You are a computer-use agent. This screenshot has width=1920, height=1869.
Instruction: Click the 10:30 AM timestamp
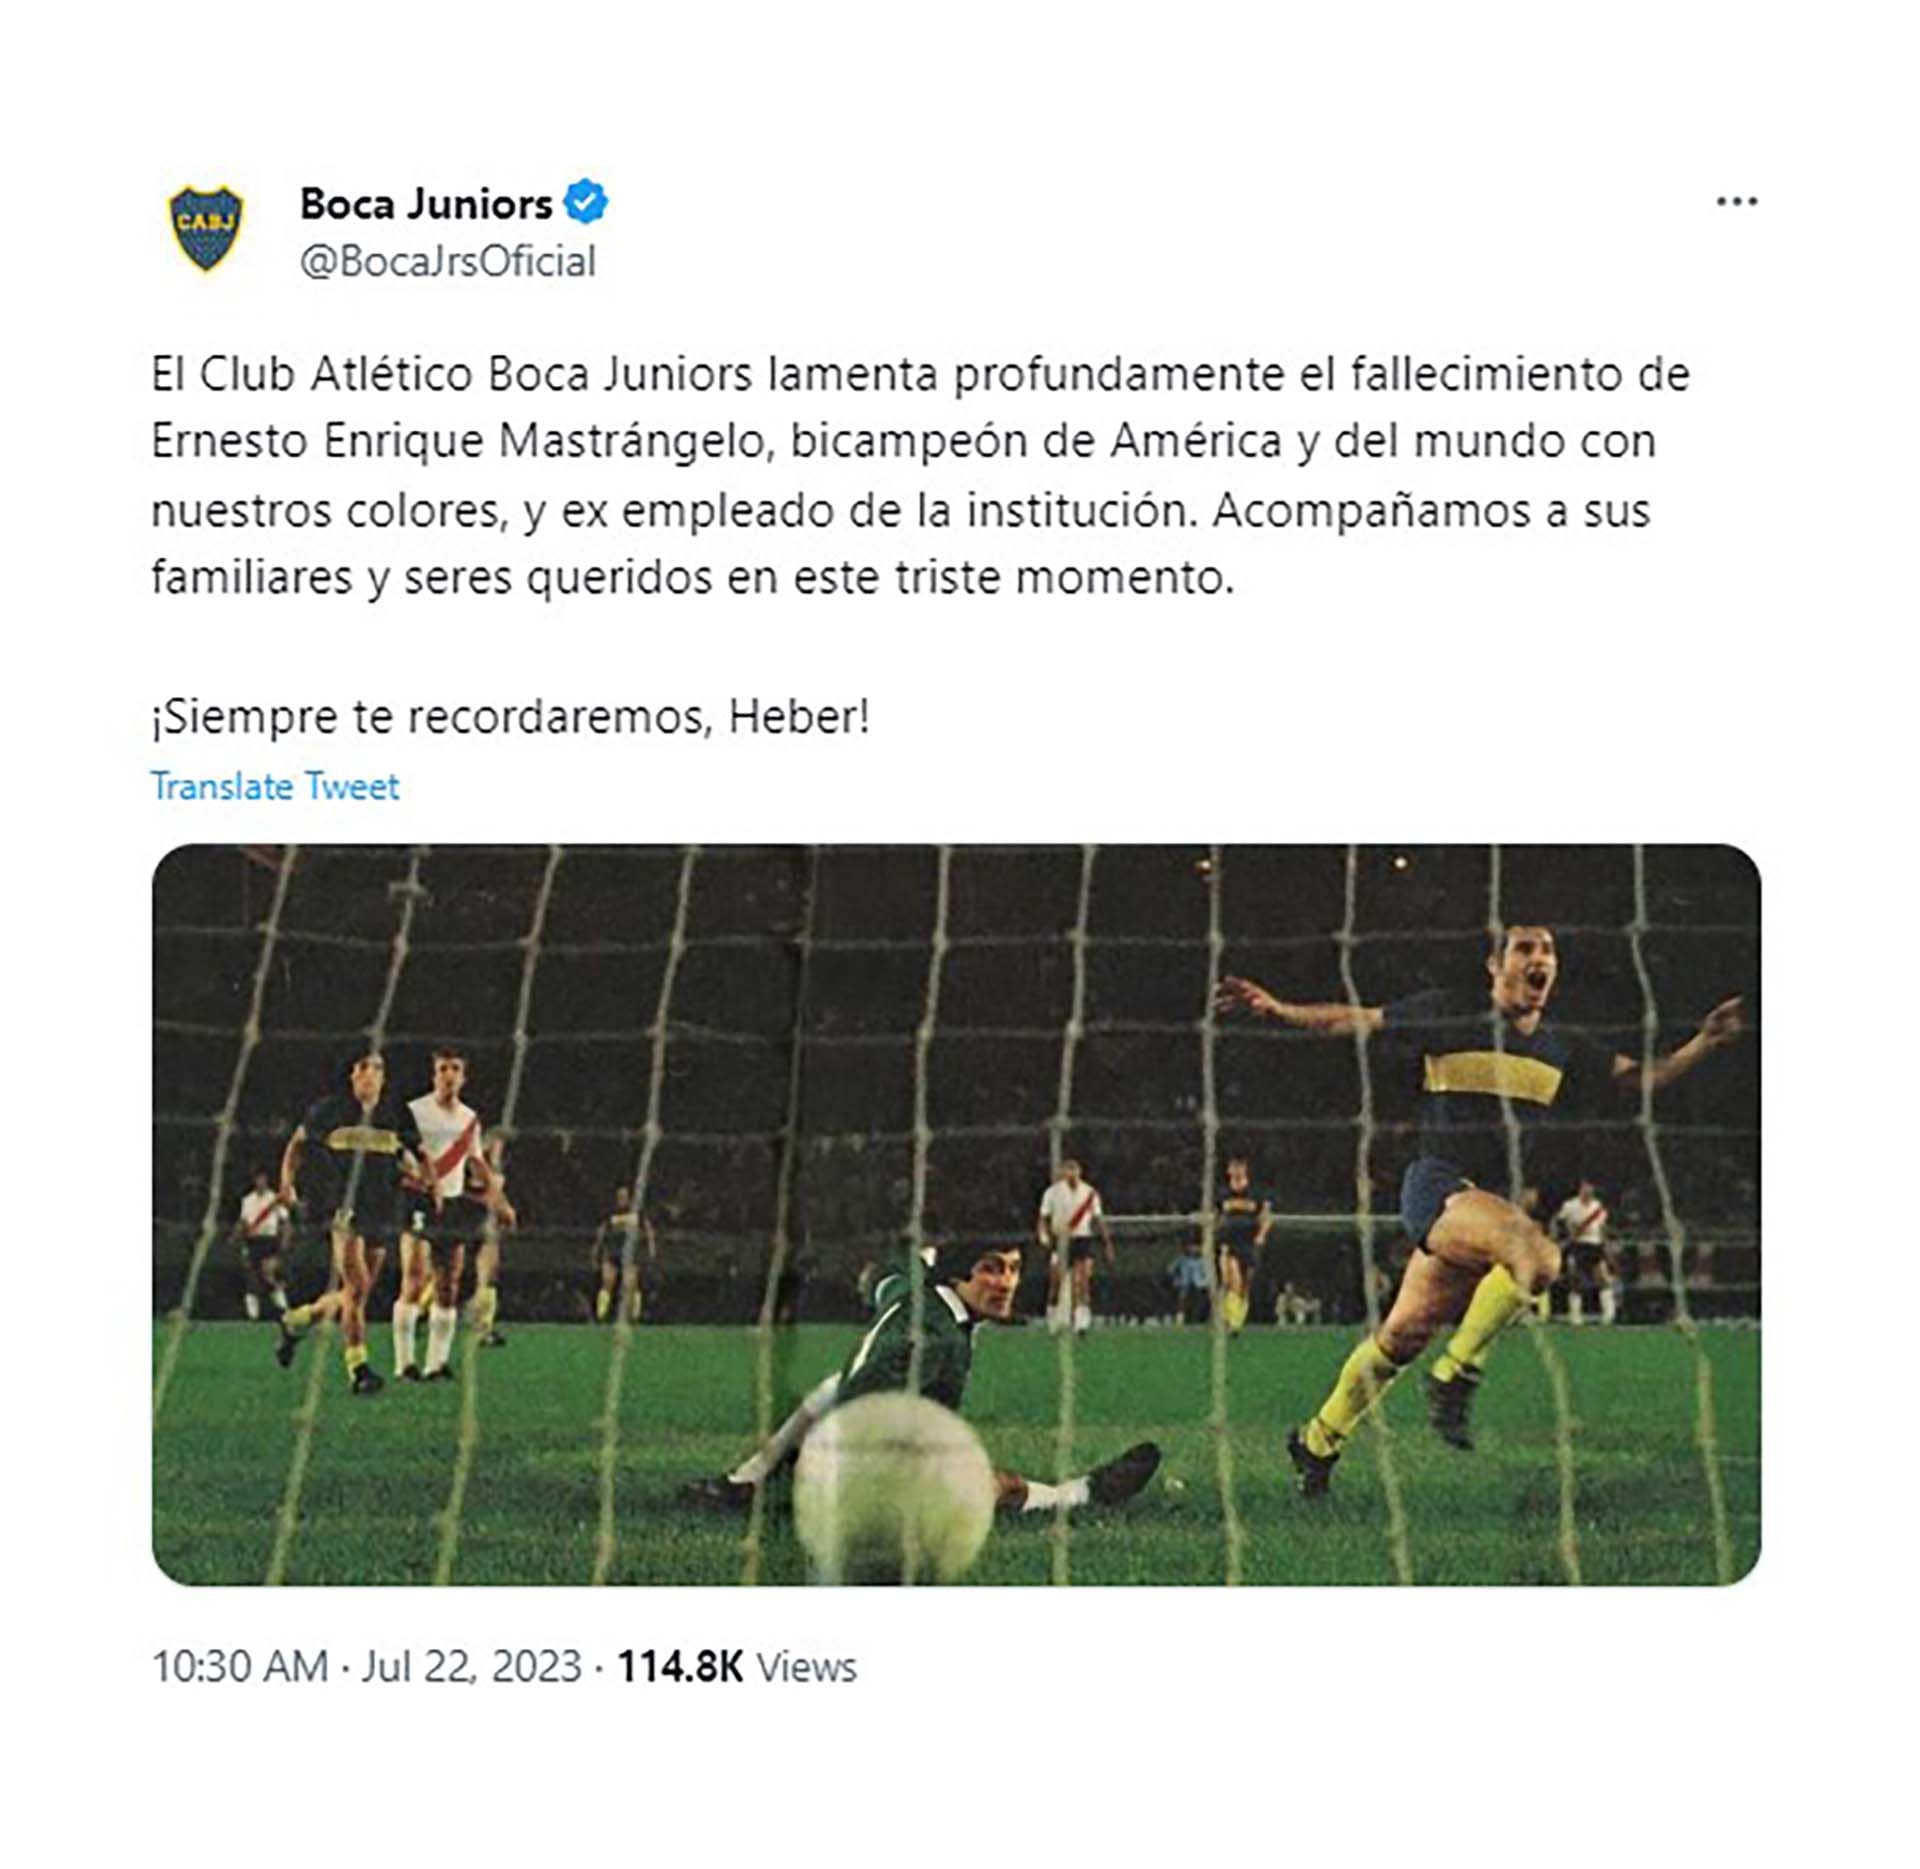click(x=240, y=1667)
